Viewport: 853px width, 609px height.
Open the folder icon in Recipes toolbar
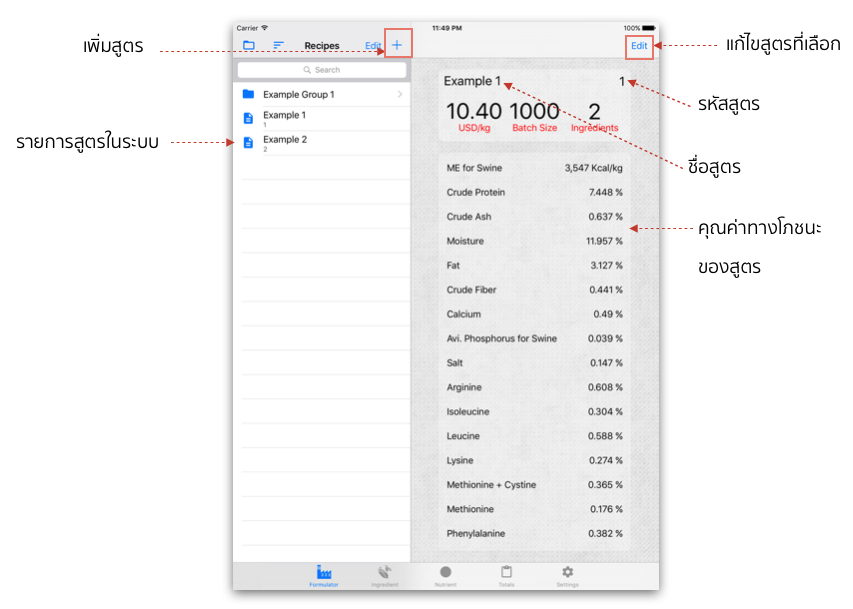tap(249, 45)
